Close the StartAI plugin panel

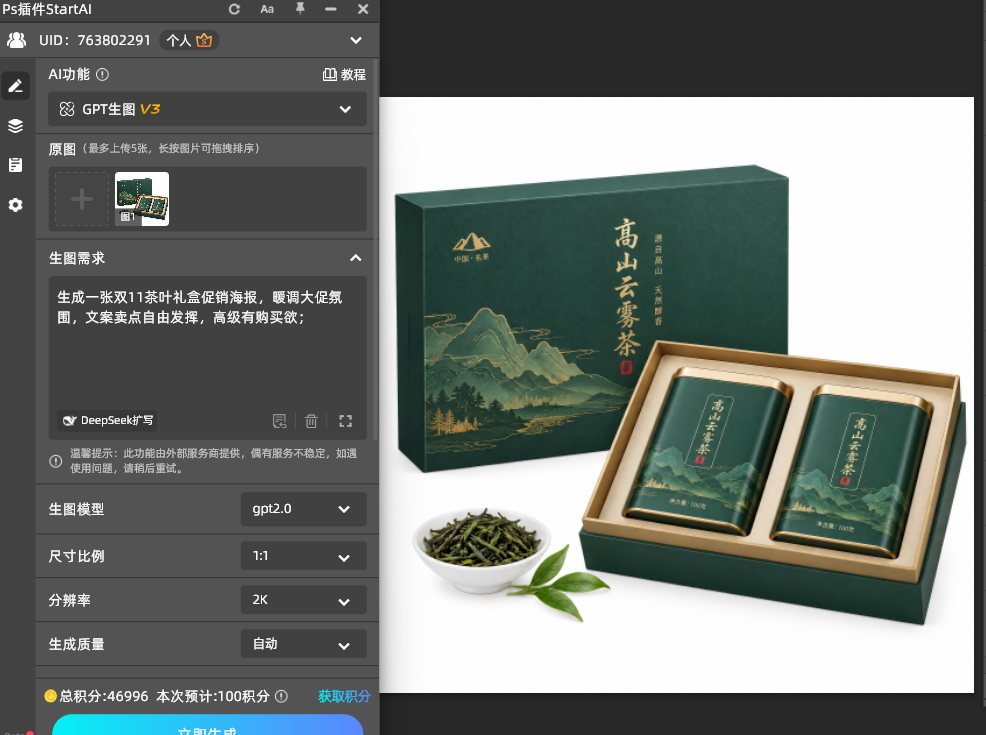[x=363, y=9]
